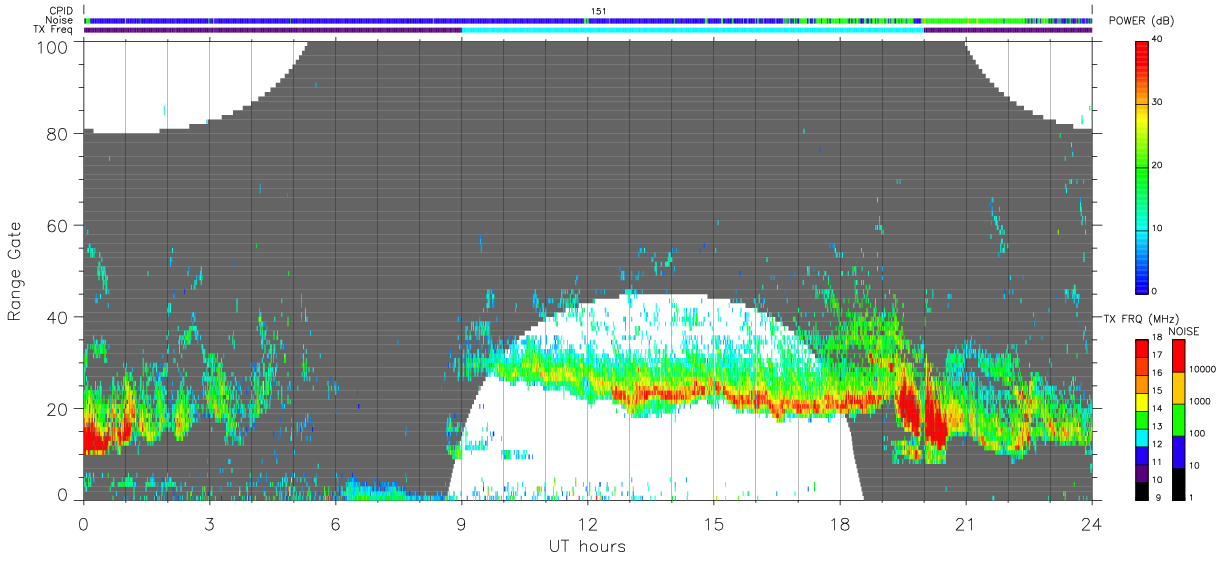Click the "CPID" row label
Viewport: 1228px width, 567px height.
coord(61,11)
